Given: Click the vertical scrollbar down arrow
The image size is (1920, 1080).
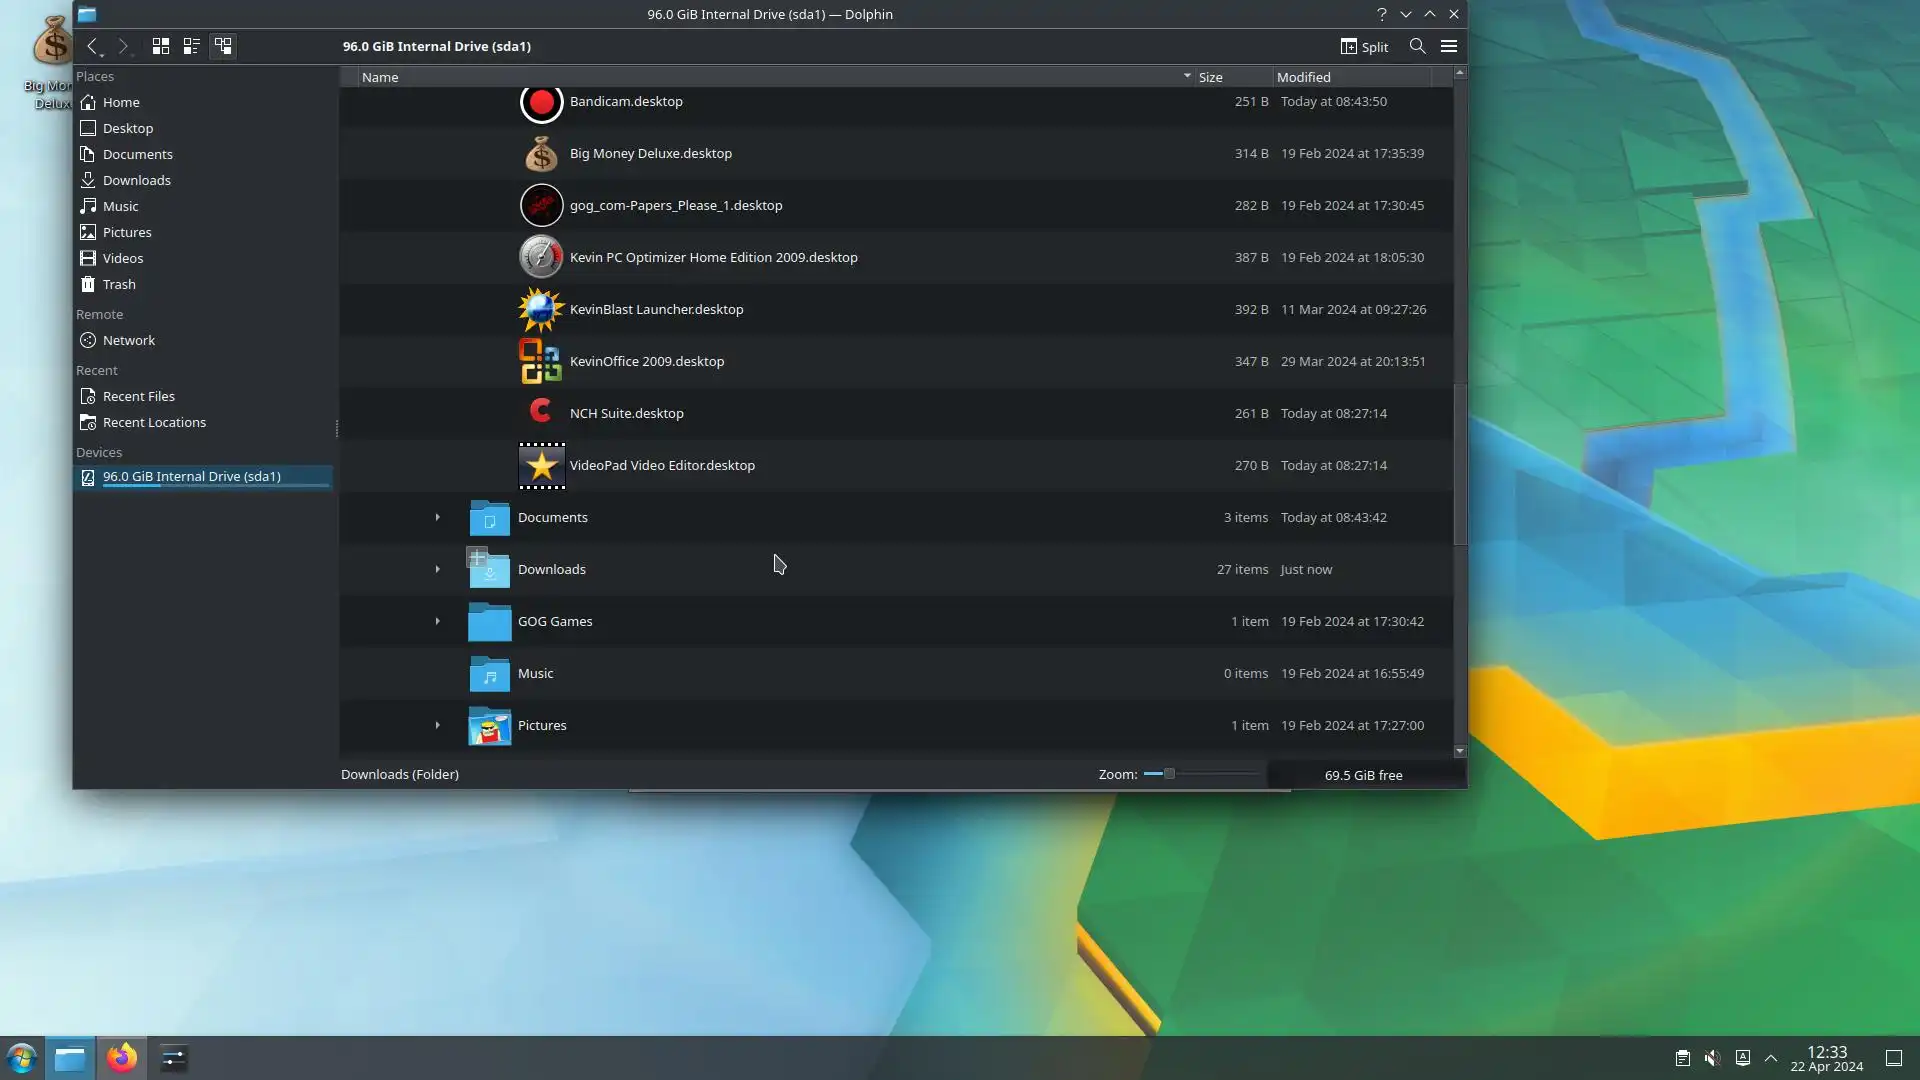Looking at the screenshot, I should [x=1460, y=751].
